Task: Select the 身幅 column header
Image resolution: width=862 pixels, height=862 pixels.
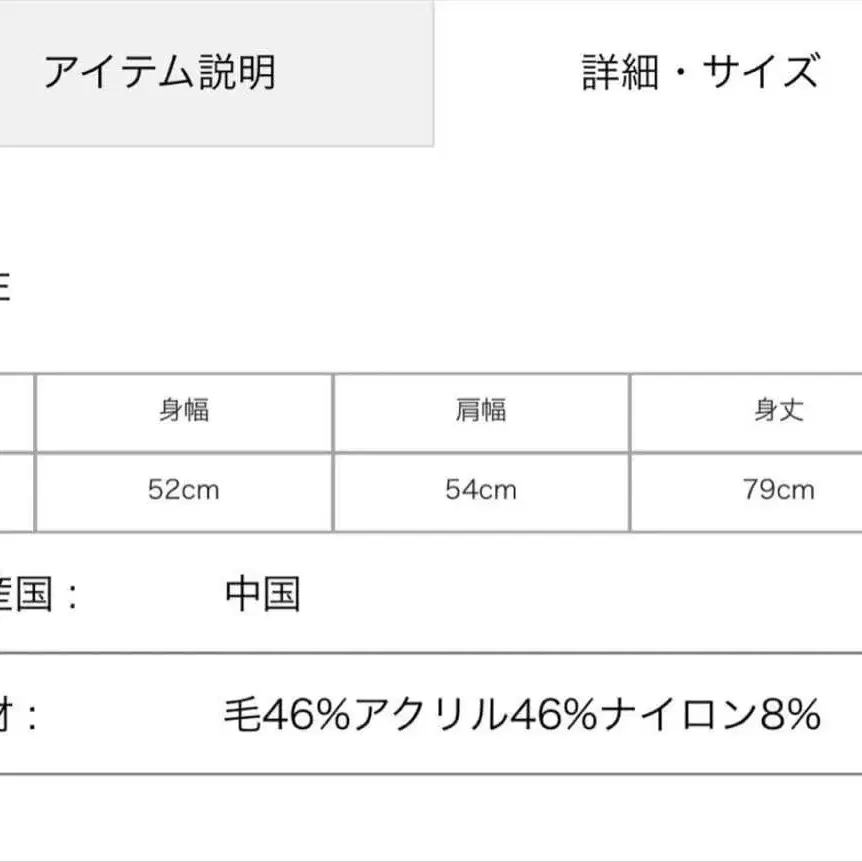Action: 184,407
